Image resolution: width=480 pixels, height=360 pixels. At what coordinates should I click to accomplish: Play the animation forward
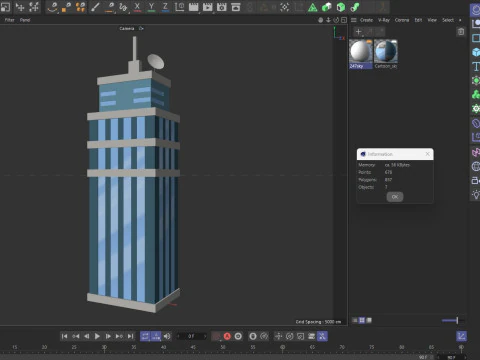pyautogui.click(x=97, y=336)
